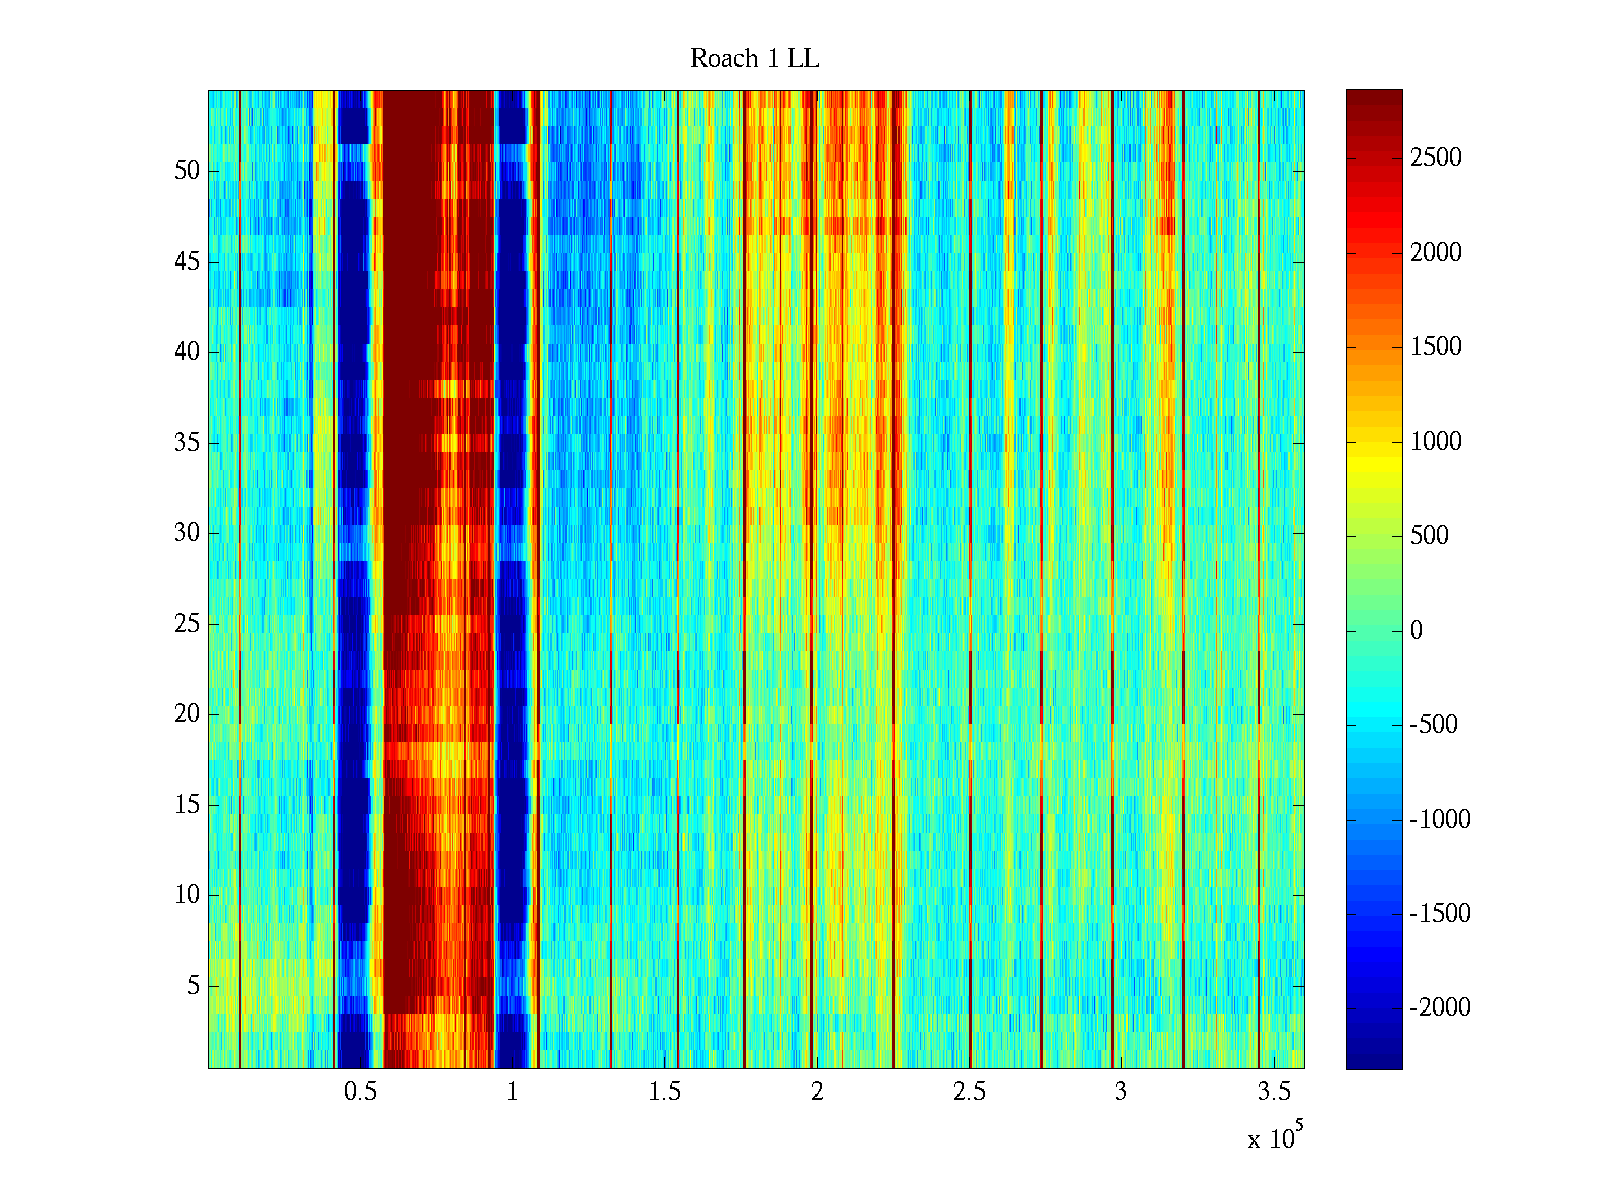
Task: Select the colorbar label '2500'
Action: click(x=1435, y=158)
